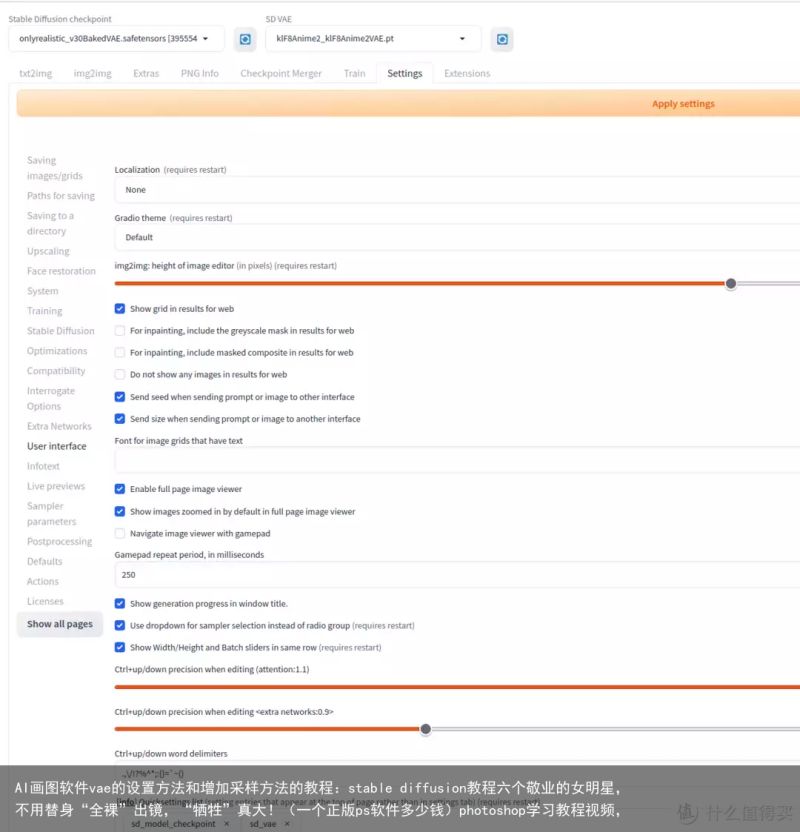Switch to the txt2img tab
Image resolution: width=800 pixels, height=832 pixels.
[x=36, y=73]
